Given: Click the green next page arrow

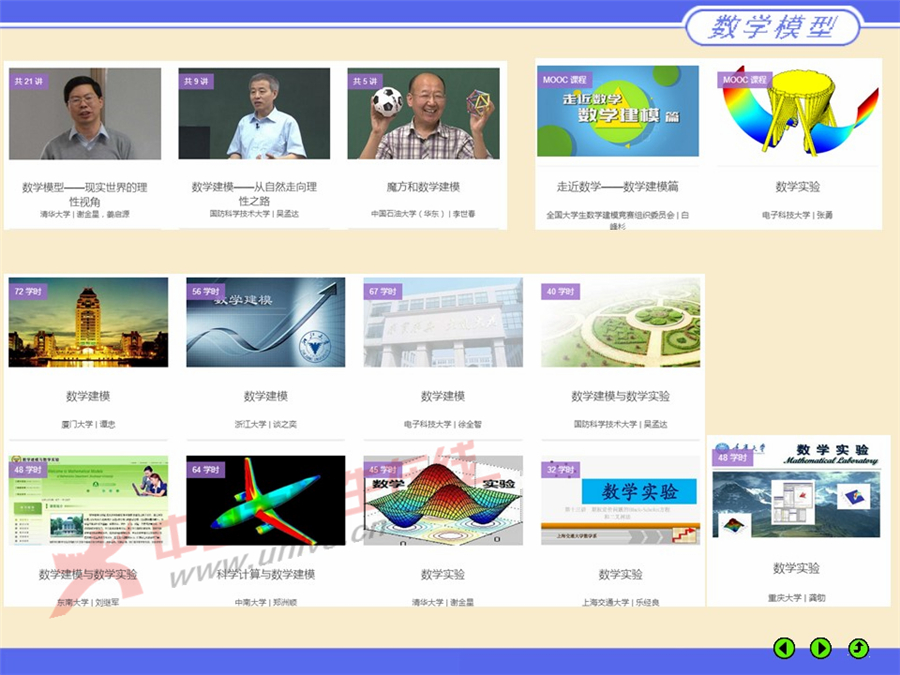Looking at the screenshot, I should pos(820,648).
